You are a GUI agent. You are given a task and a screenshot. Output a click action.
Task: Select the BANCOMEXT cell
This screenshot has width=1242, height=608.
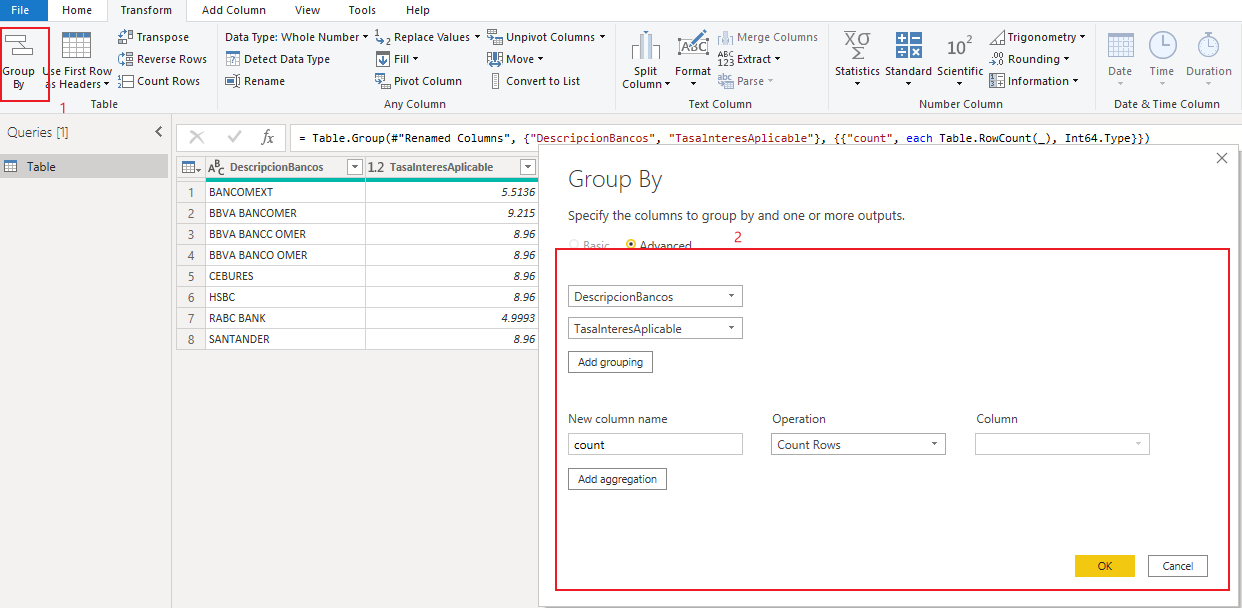[x=285, y=192]
